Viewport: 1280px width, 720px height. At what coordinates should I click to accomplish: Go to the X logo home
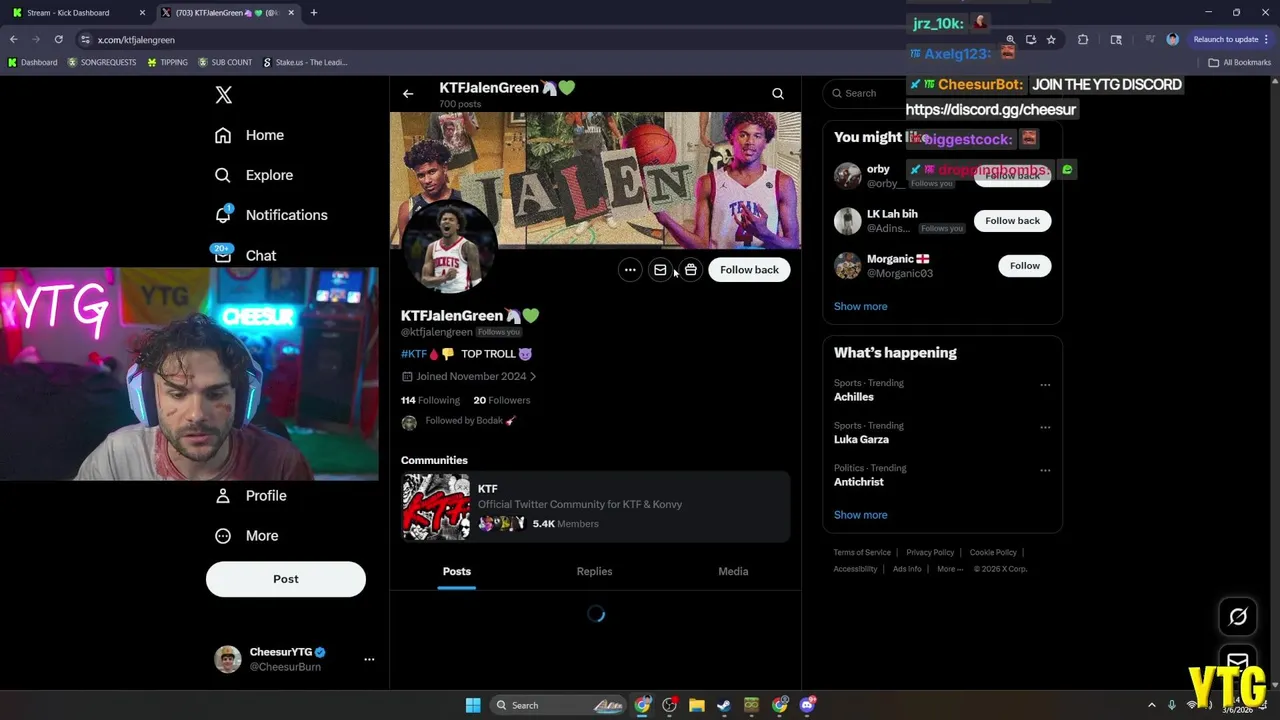pos(223,95)
